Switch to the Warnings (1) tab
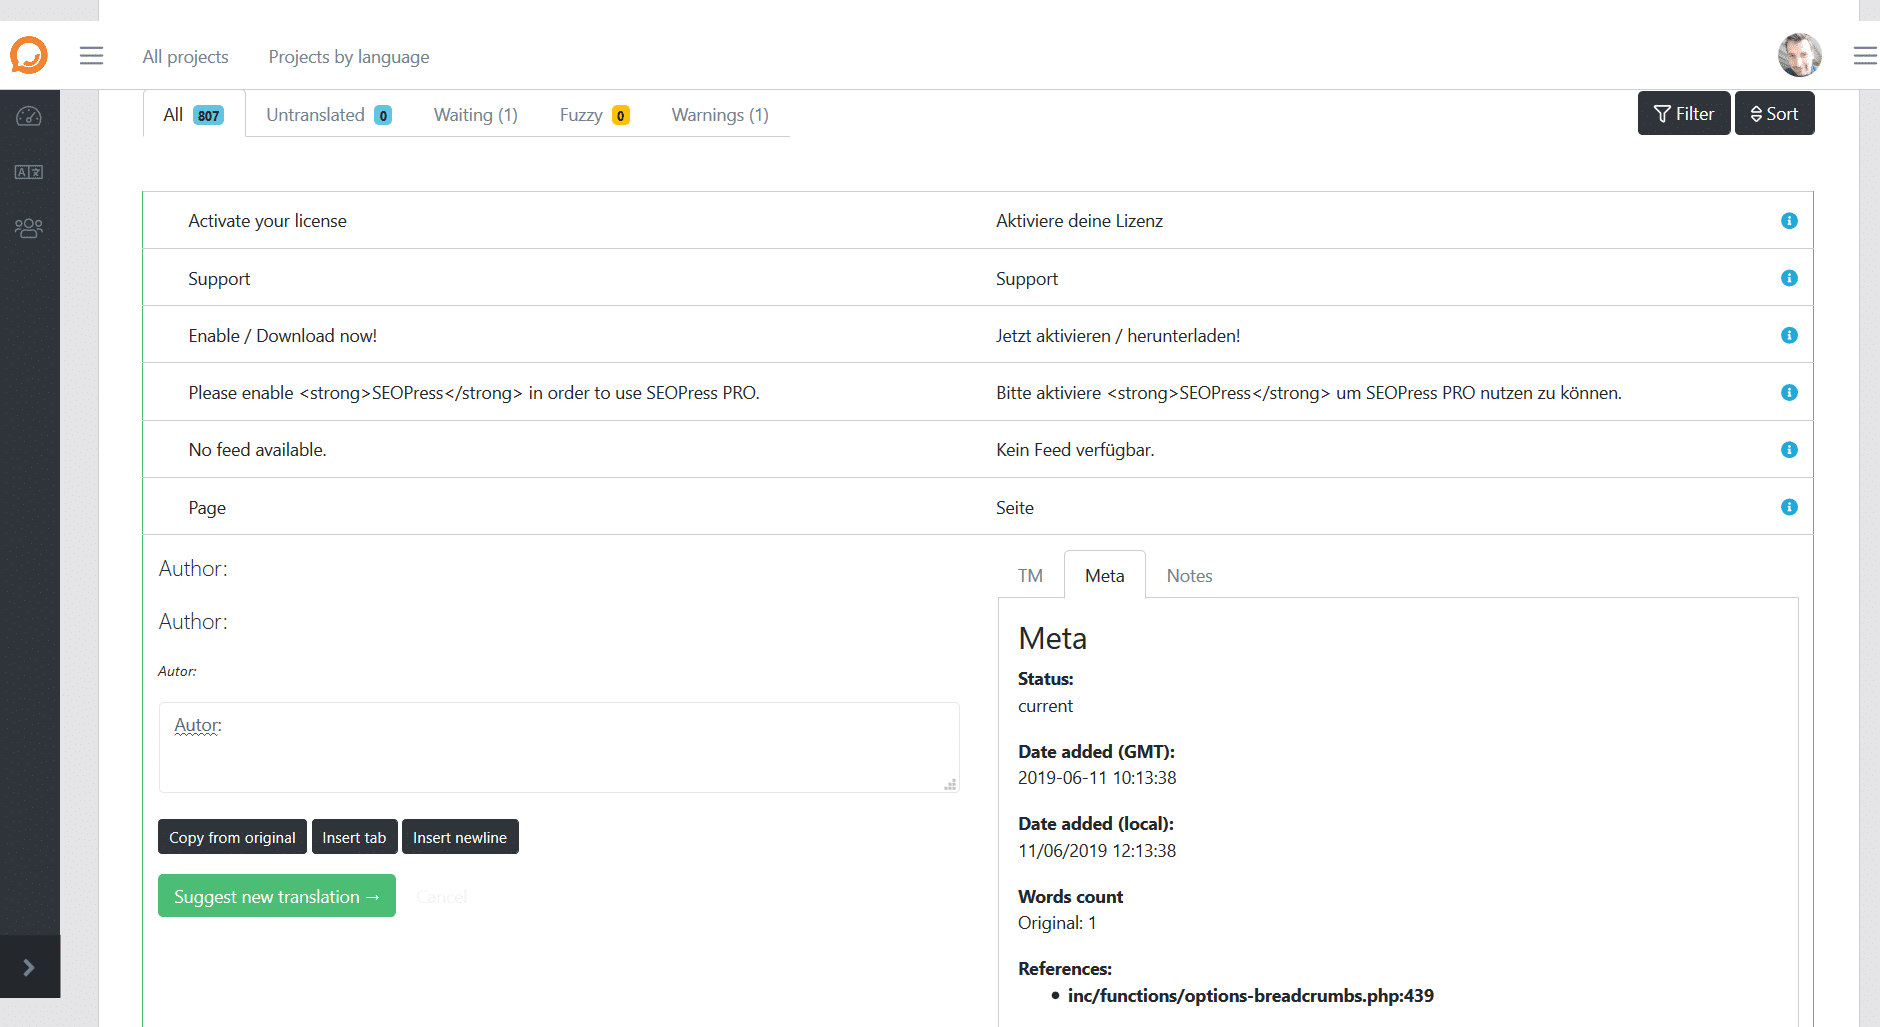This screenshot has width=1880, height=1027. coord(720,115)
